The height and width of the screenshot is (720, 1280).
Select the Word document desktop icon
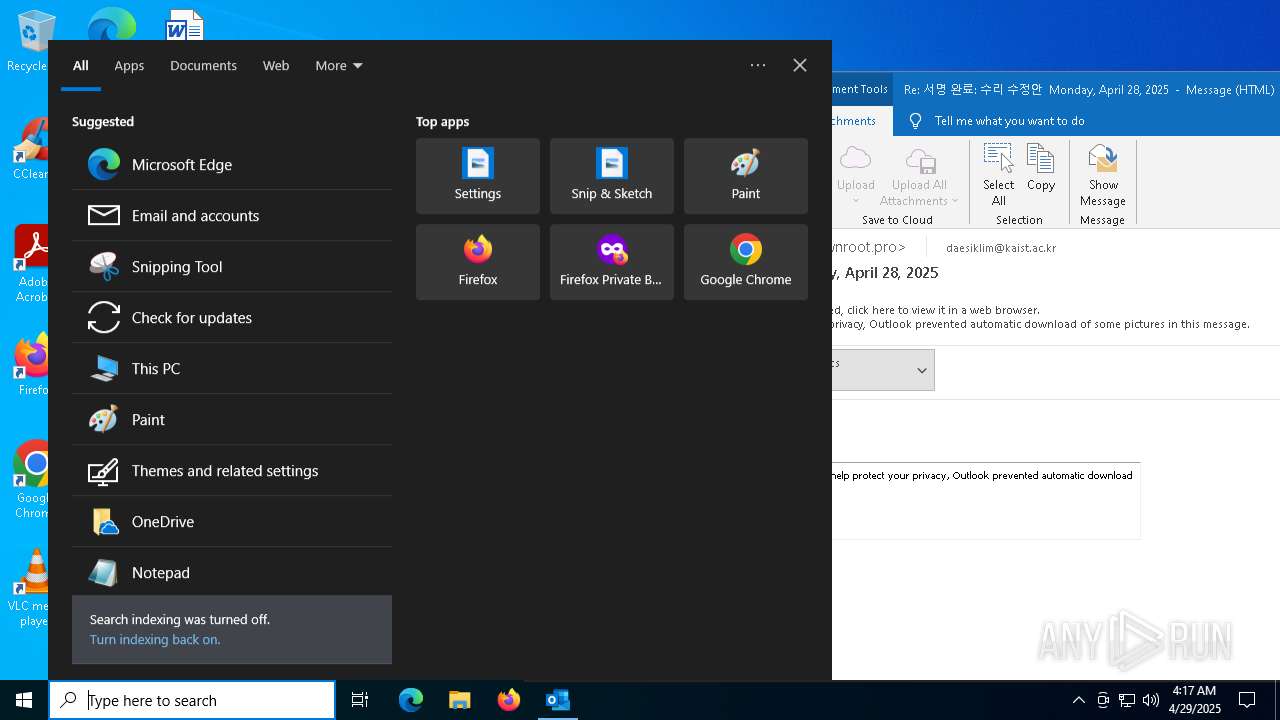184,24
